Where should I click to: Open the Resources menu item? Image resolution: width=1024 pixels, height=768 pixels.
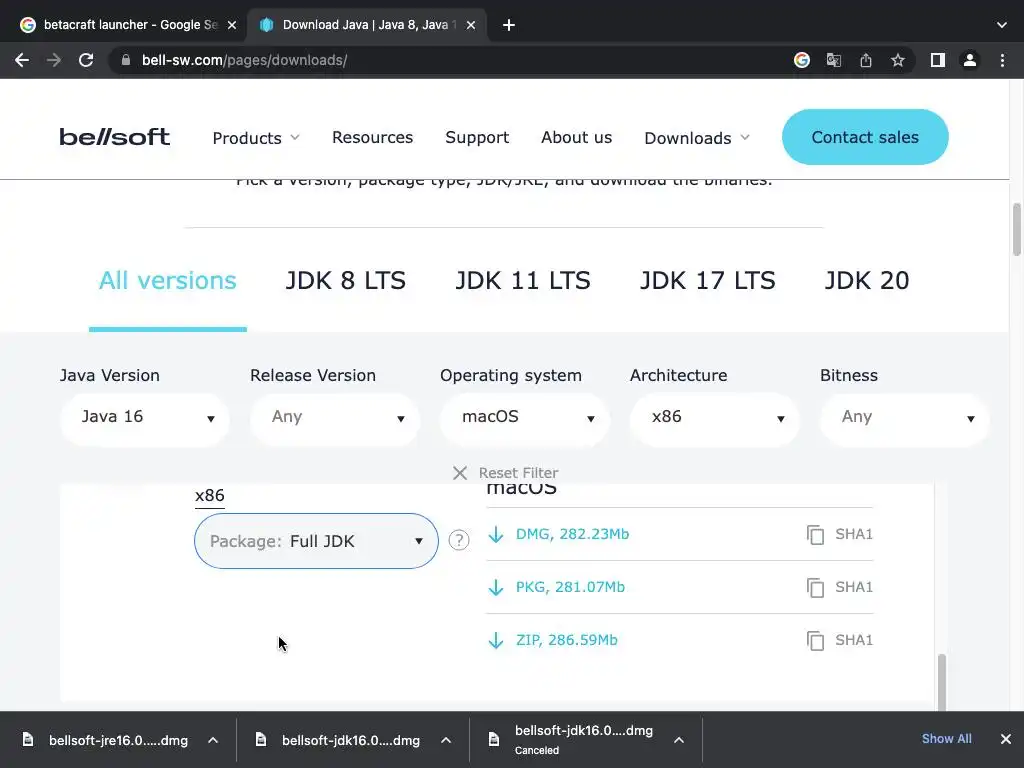pyautogui.click(x=372, y=137)
